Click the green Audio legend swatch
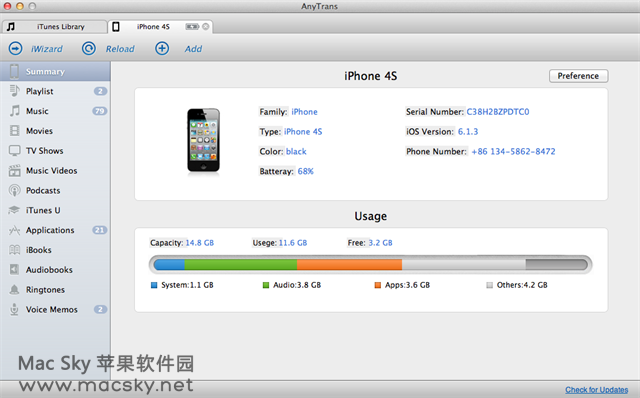Screen dimensions: 640x398 266,285
